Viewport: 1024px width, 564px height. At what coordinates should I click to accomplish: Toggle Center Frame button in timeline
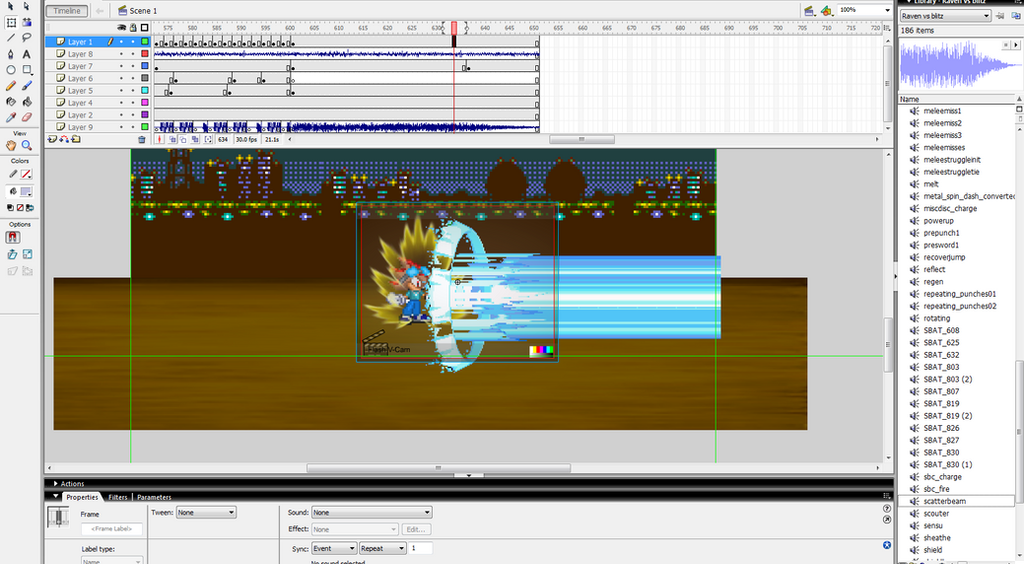(x=159, y=139)
